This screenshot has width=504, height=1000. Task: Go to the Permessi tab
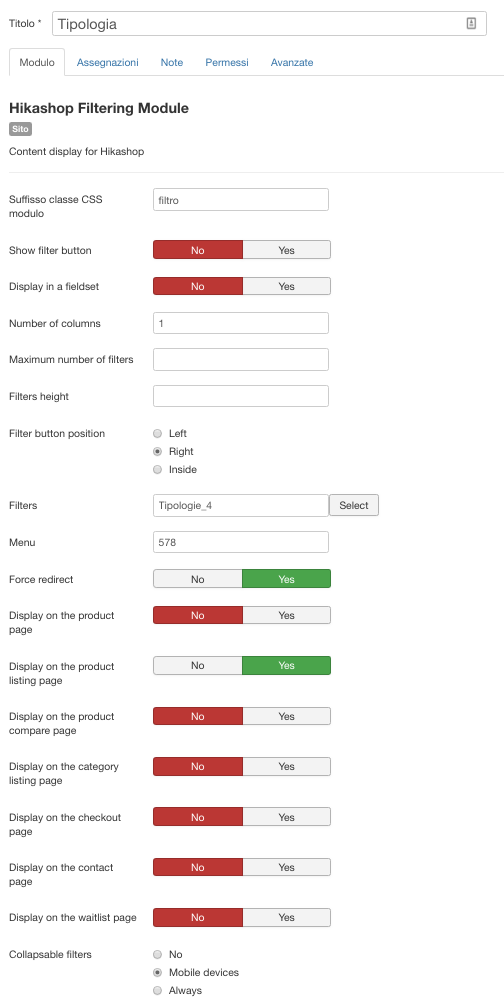pyautogui.click(x=226, y=62)
